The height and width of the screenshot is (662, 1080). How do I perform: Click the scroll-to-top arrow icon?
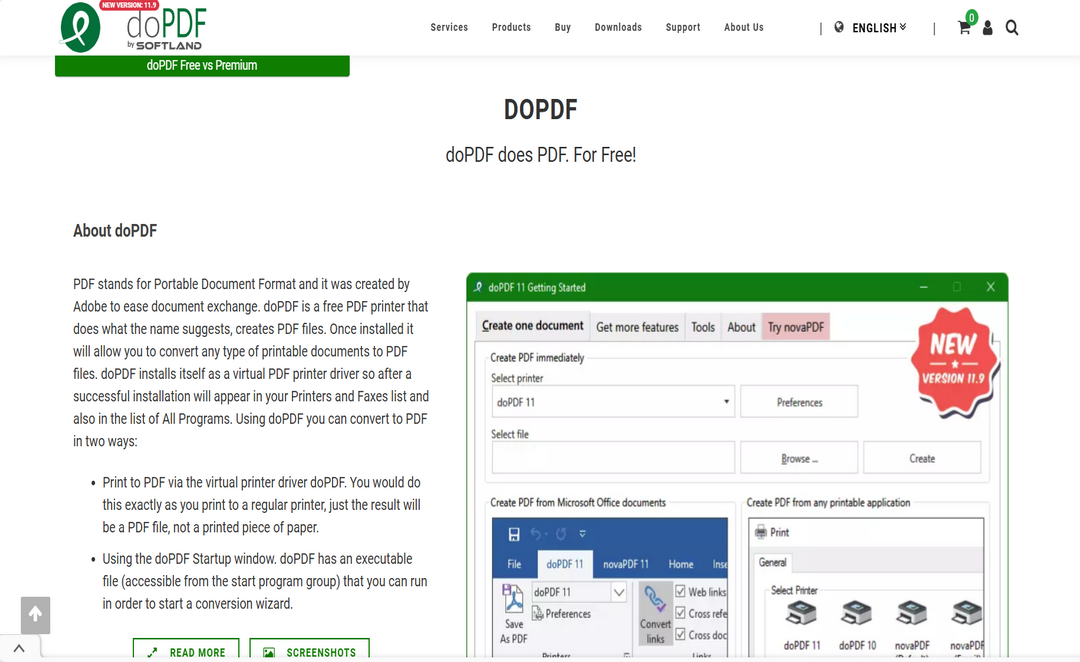[35, 615]
